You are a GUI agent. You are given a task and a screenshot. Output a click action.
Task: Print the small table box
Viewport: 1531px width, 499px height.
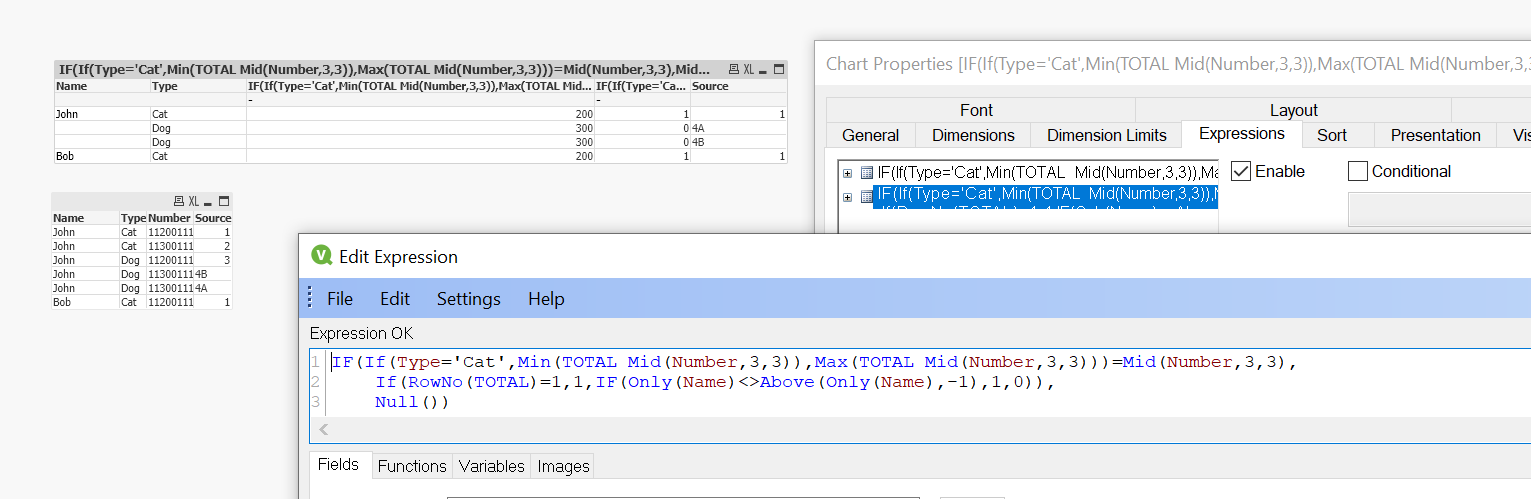click(x=179, y=202)
